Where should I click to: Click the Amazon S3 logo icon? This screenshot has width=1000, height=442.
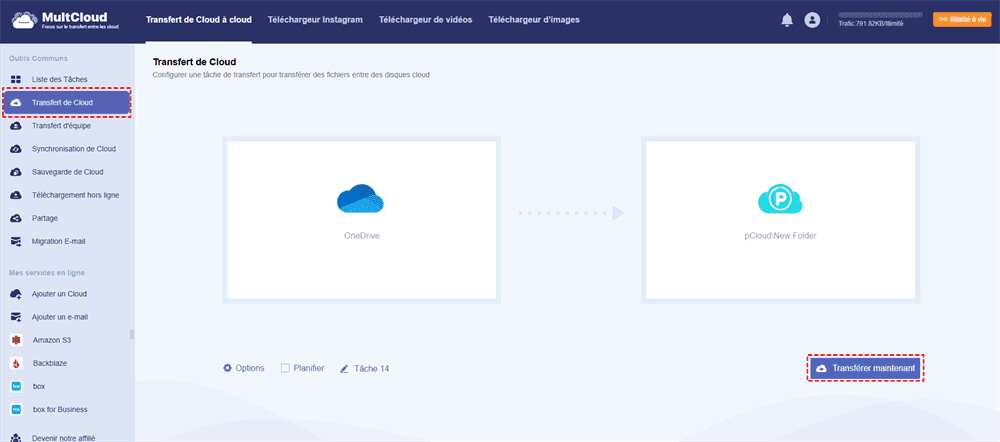click(17, 340)
